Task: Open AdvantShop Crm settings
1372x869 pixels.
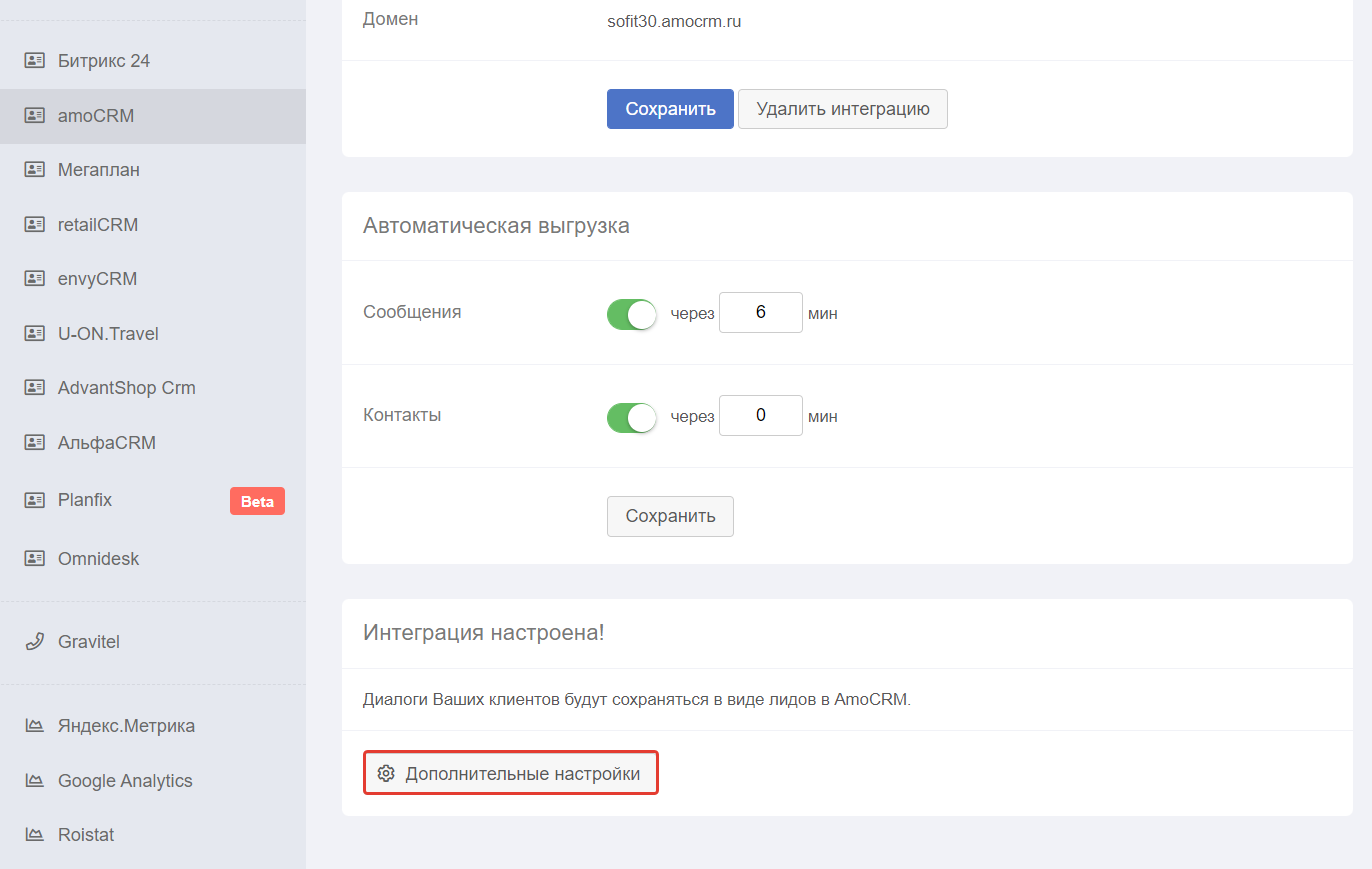Action: coord(153,388)
